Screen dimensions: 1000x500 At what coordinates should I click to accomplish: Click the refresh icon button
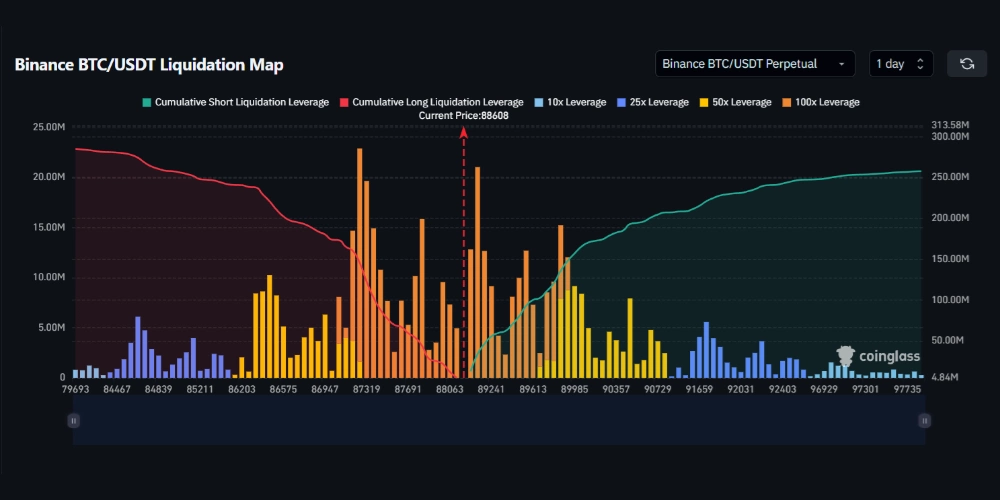(967, 64)
